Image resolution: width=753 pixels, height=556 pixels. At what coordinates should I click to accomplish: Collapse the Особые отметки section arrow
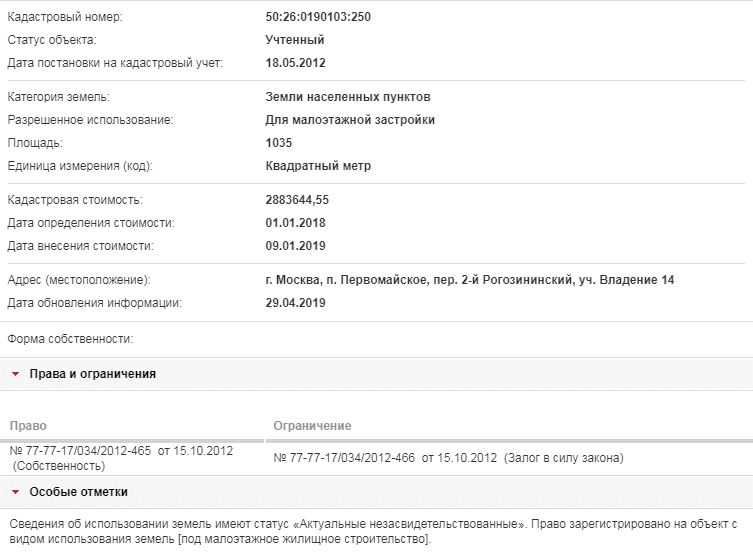point(15,492)
